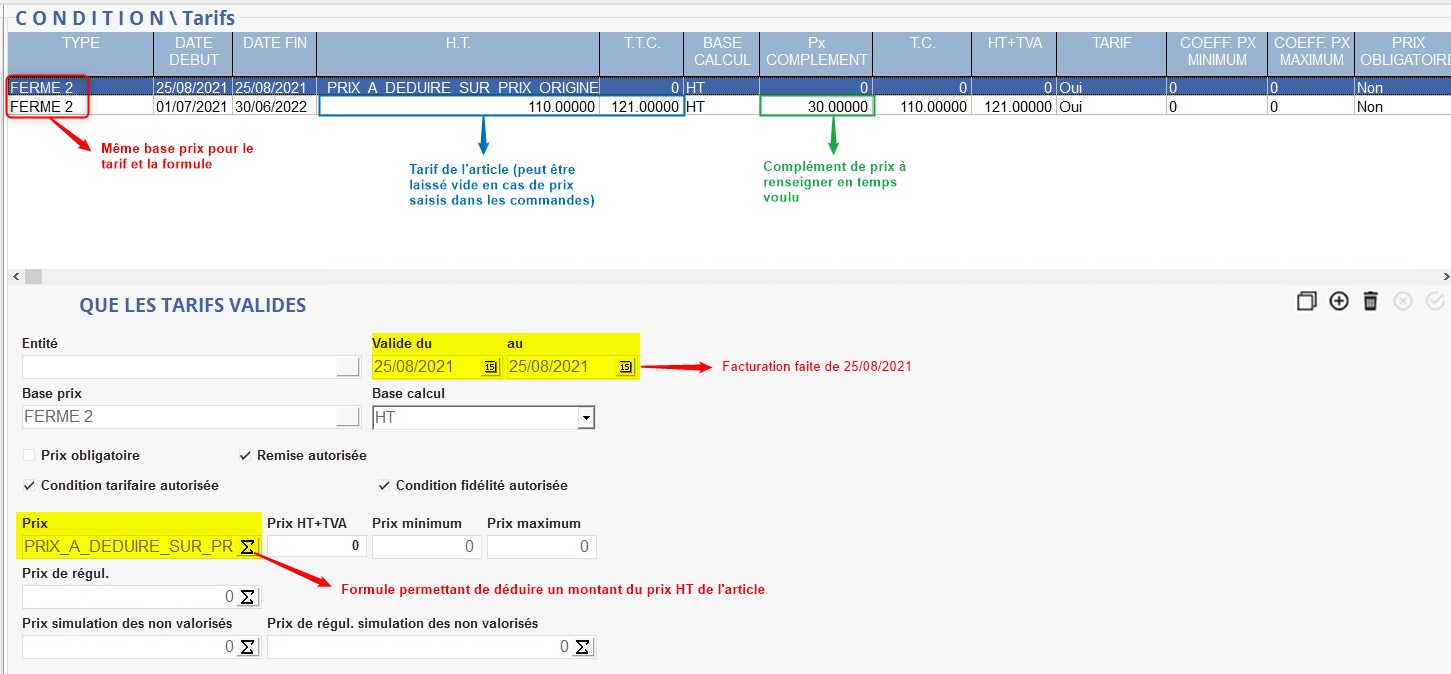1451x674 pixels.
Task: Delete the selected tarif with trash icon
Action: pyautogui.click(x=1371, y=301)
